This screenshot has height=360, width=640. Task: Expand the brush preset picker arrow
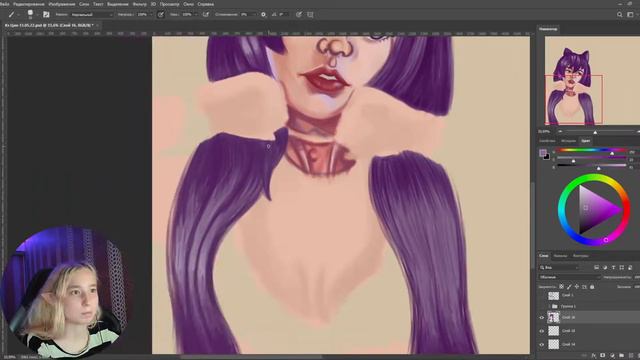pyautogui.click(x=37, y=15)
